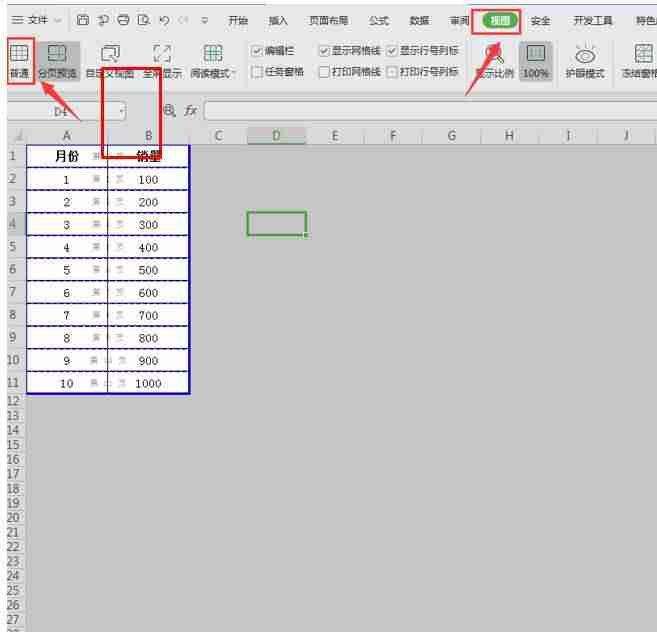Click month cell with value 10
Image resolution: width=657 pixels, height=632 pixels.
(x=67, y=383)
